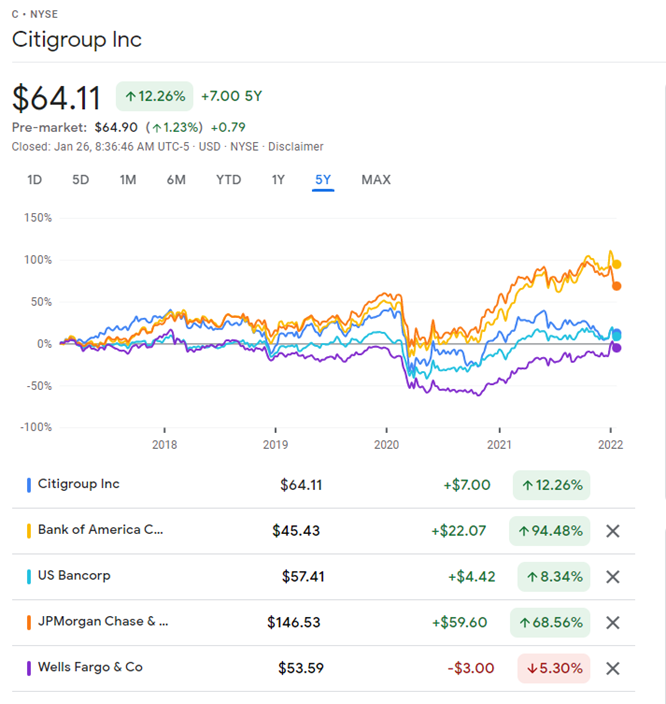
Task: Click the orange JPMorgan chart endpoint dot
Action: click(617, 286)
